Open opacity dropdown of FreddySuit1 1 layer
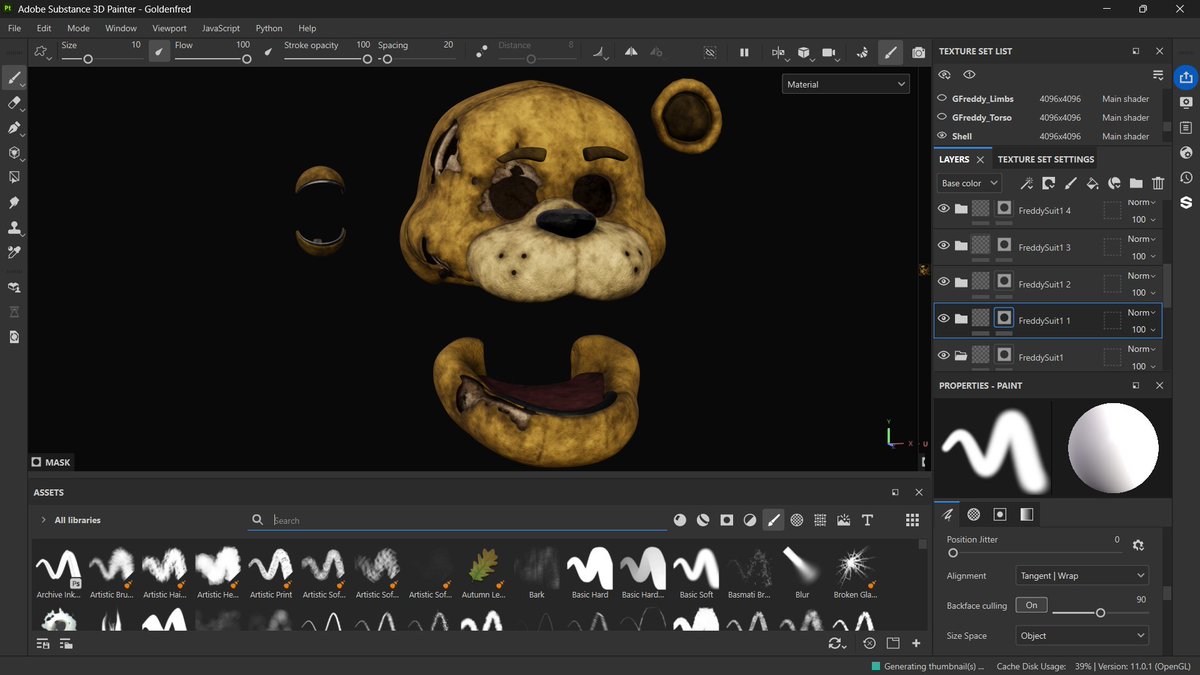Viewport: 1200px width, 675px height. pyautogui.click(x=1145, y=329)
